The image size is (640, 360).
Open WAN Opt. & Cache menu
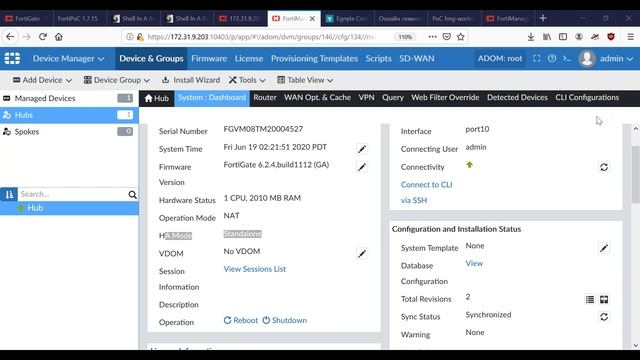coord(317,98)
